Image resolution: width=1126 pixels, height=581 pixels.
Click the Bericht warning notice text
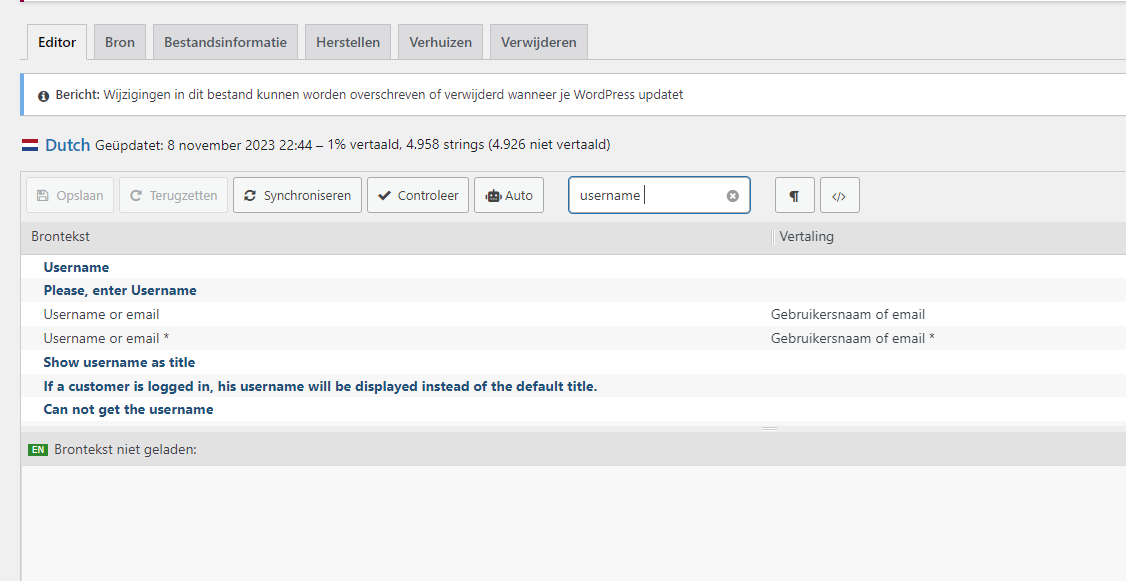[x=369, y=95]
